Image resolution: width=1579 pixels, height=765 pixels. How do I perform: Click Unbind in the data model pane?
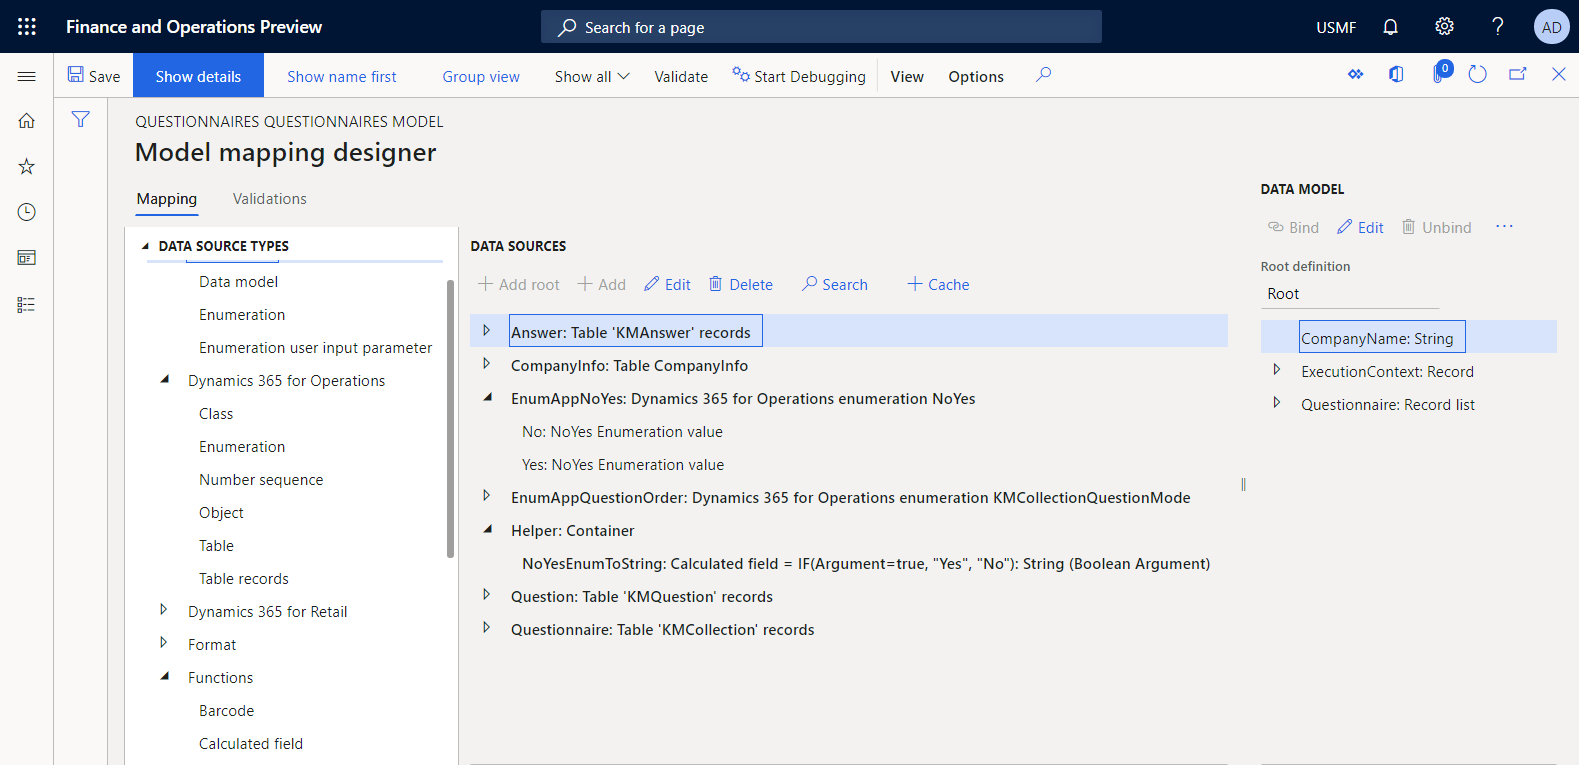pyautogui.click(x=1436, y=227)
